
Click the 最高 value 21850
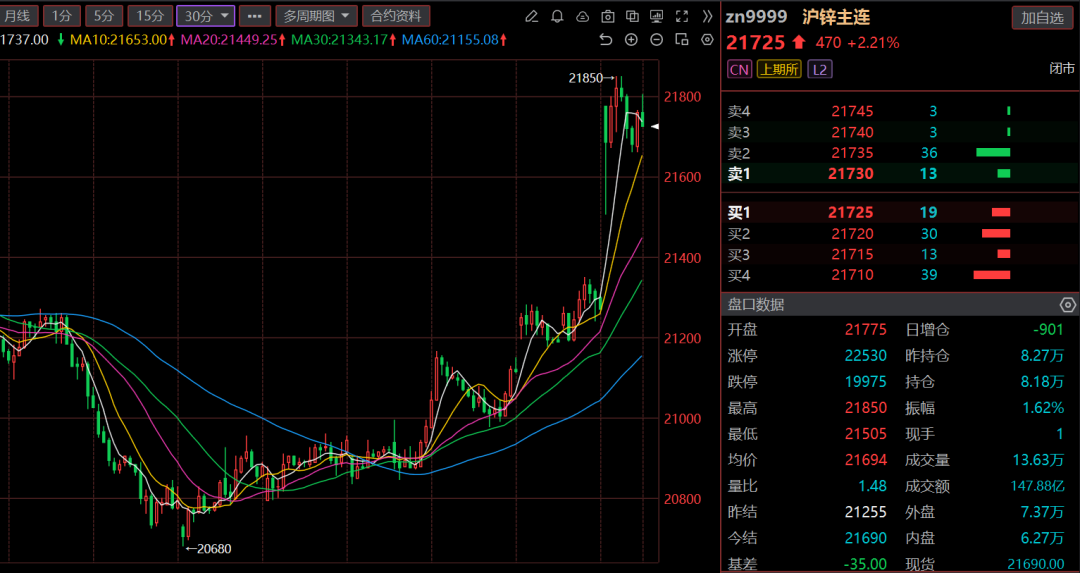pyautogui.click(x=866, y=408)
